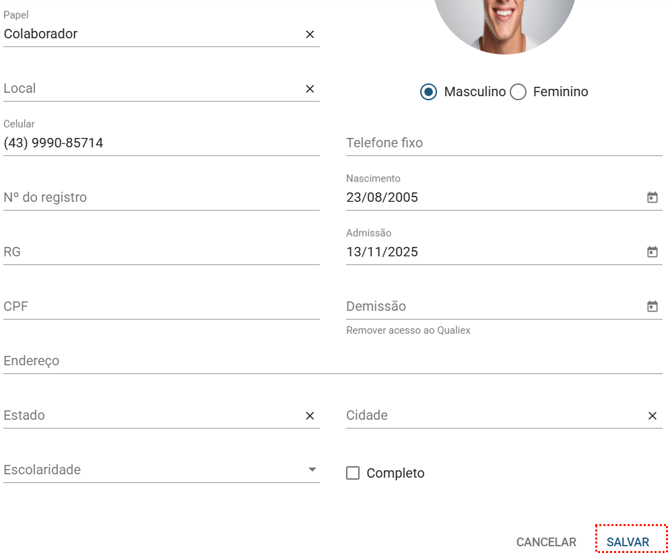Open the Admissão calendar picker

(652, 252)
